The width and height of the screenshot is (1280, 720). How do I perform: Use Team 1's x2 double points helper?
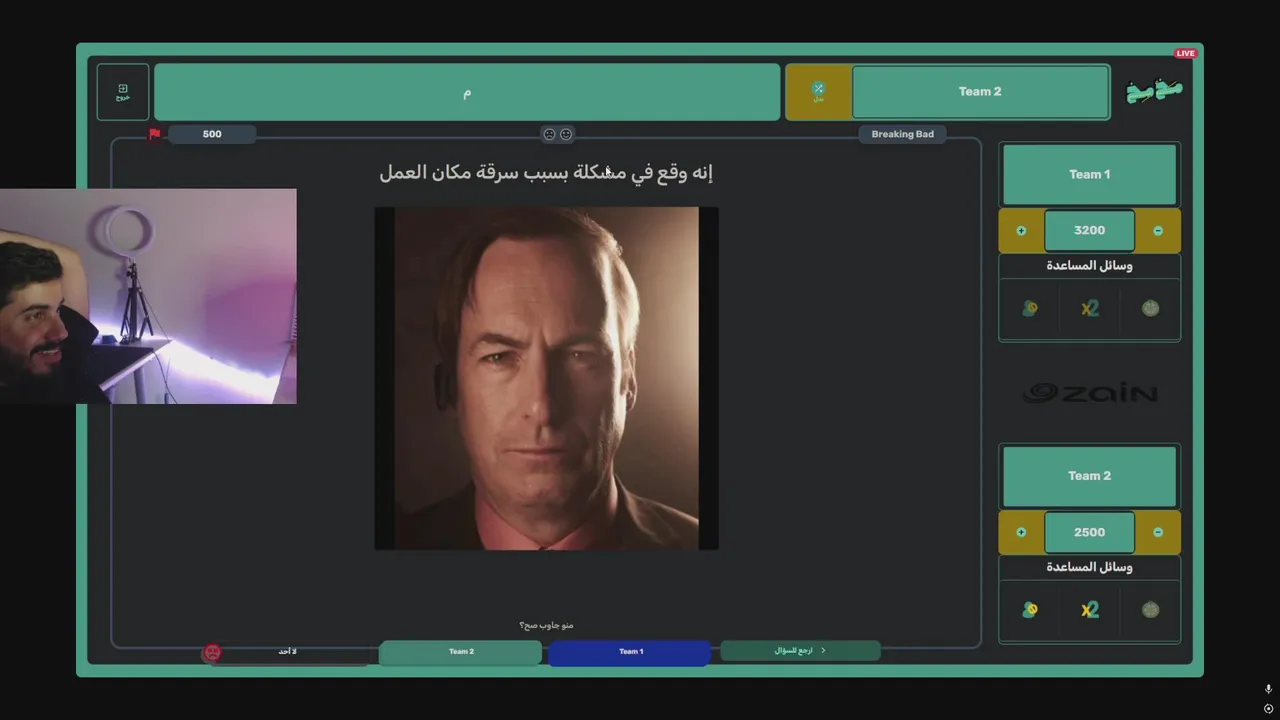[x=1090, y=309]
